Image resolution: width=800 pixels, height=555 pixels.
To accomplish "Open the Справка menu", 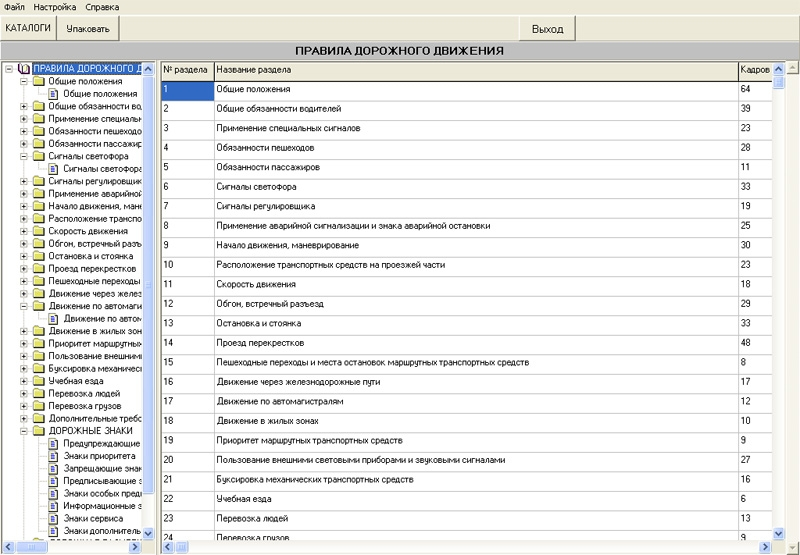I will tap(102, 7).
